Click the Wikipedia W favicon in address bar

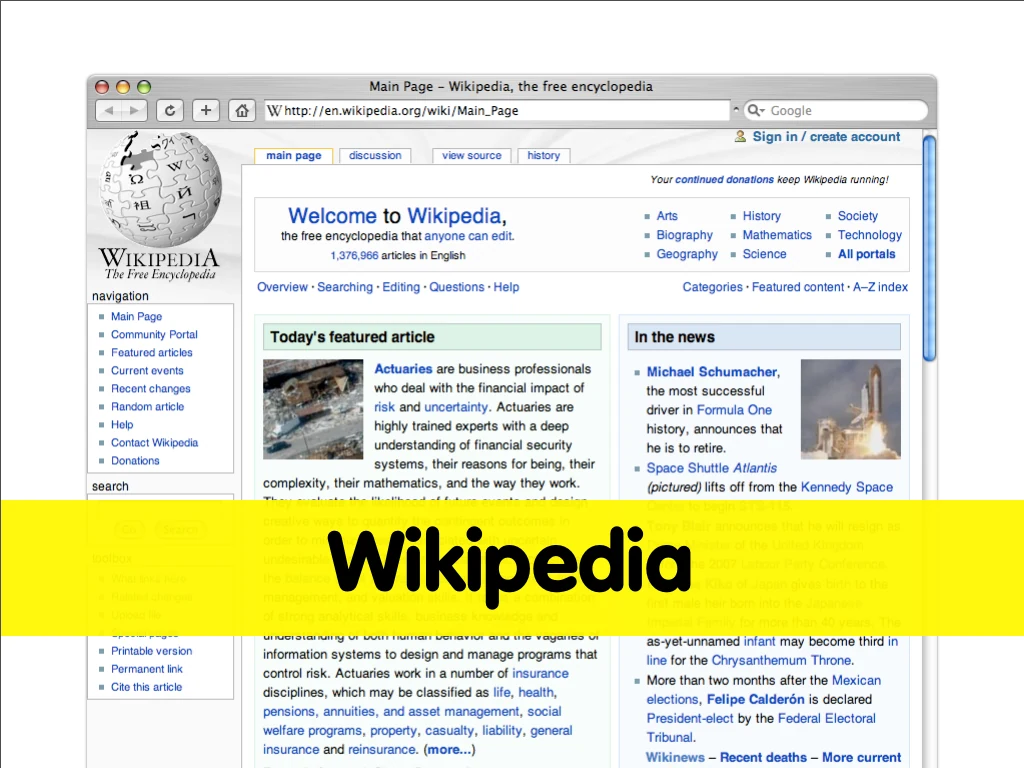[274, 110]
